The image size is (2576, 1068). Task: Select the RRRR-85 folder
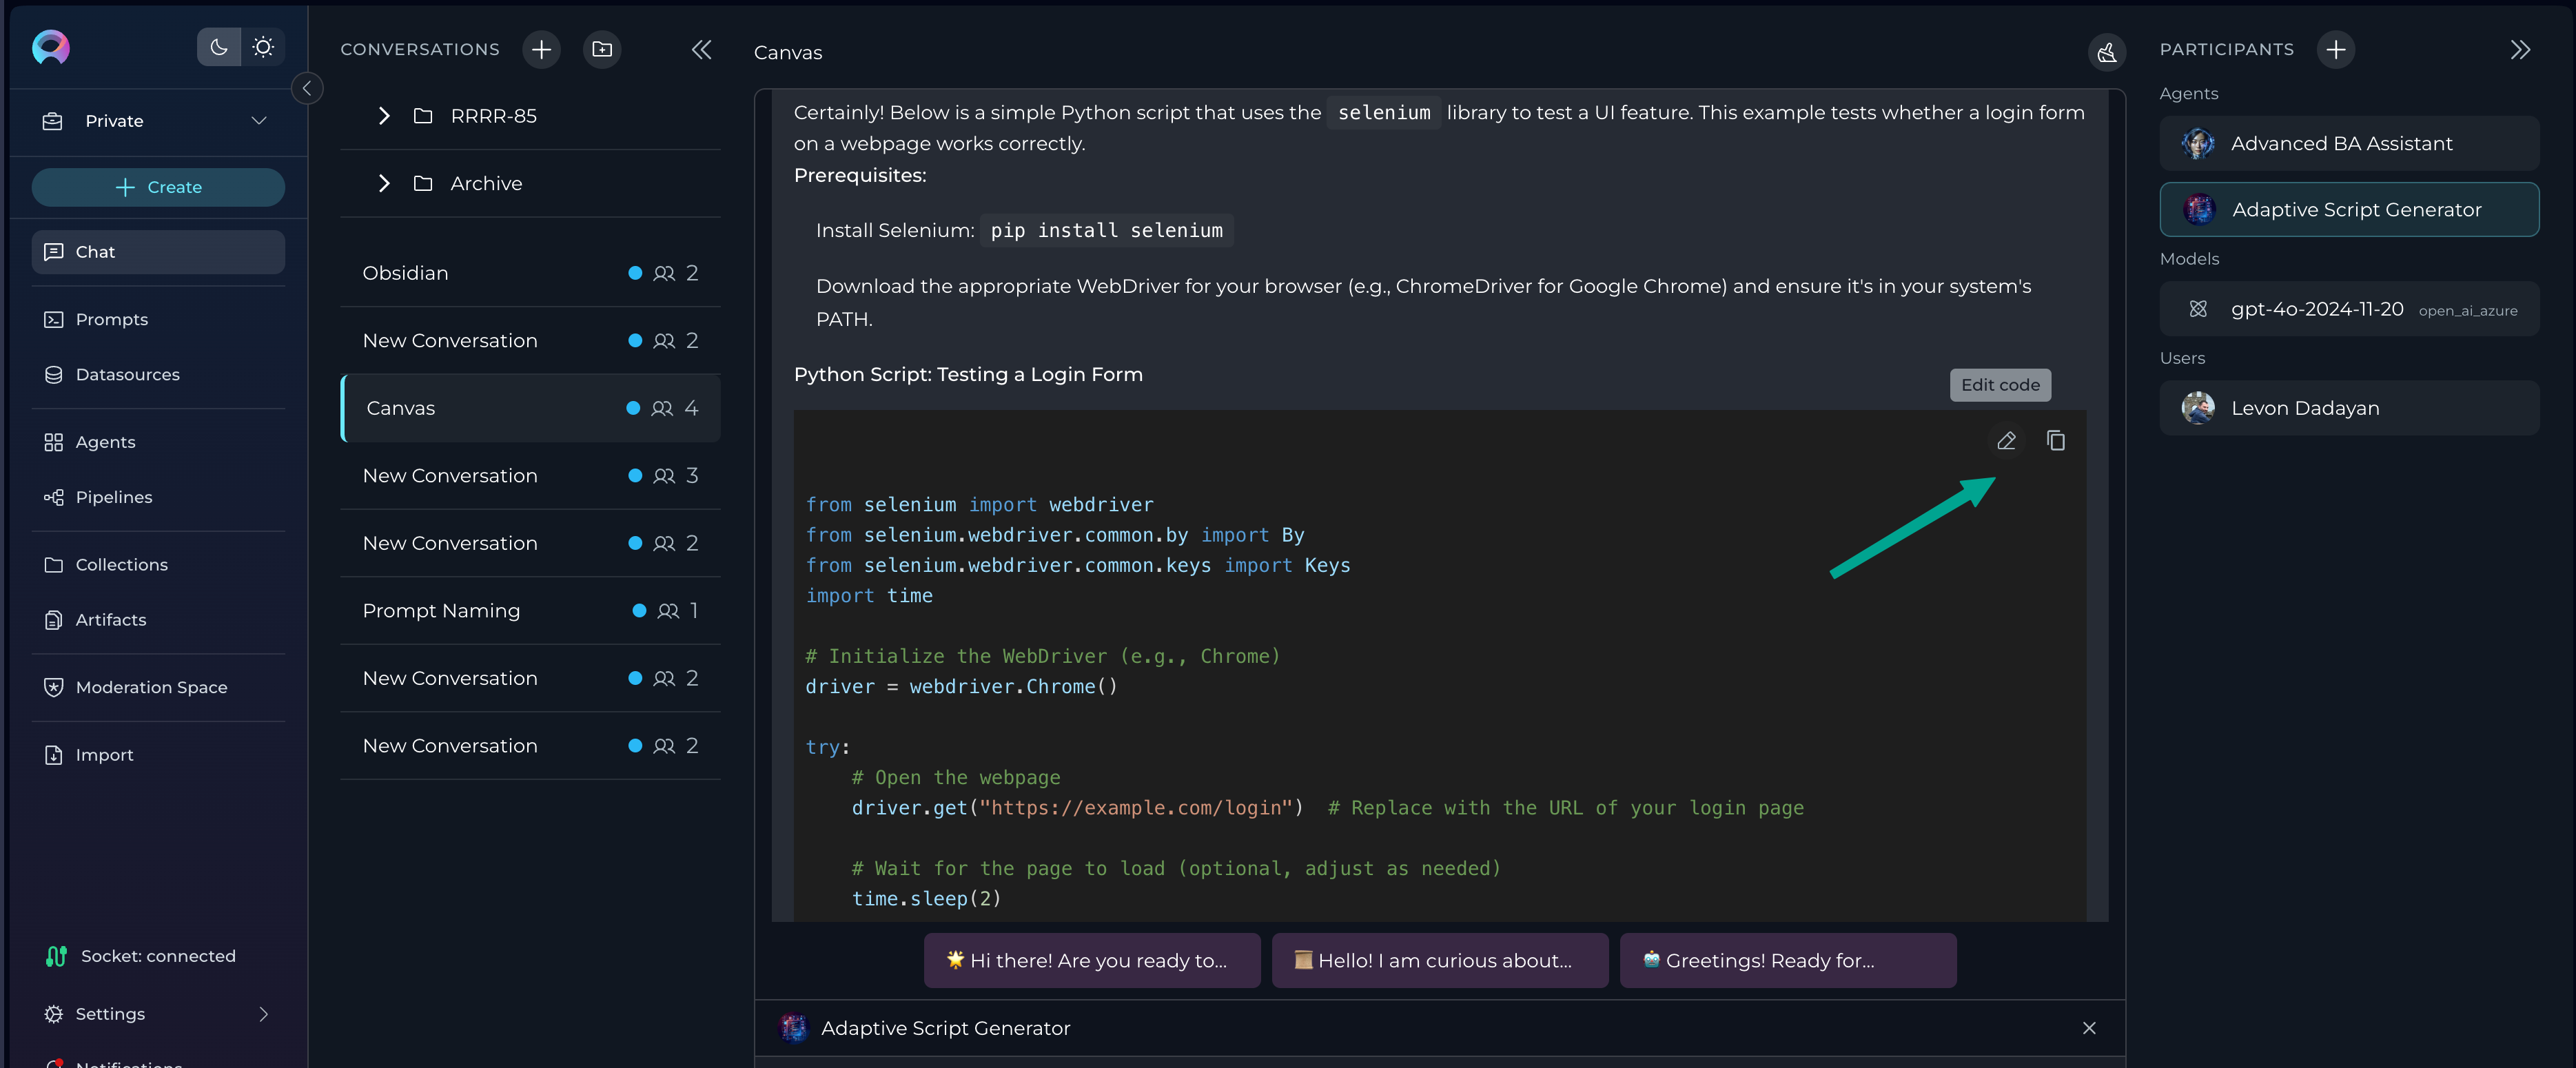[x=530, y=116]
